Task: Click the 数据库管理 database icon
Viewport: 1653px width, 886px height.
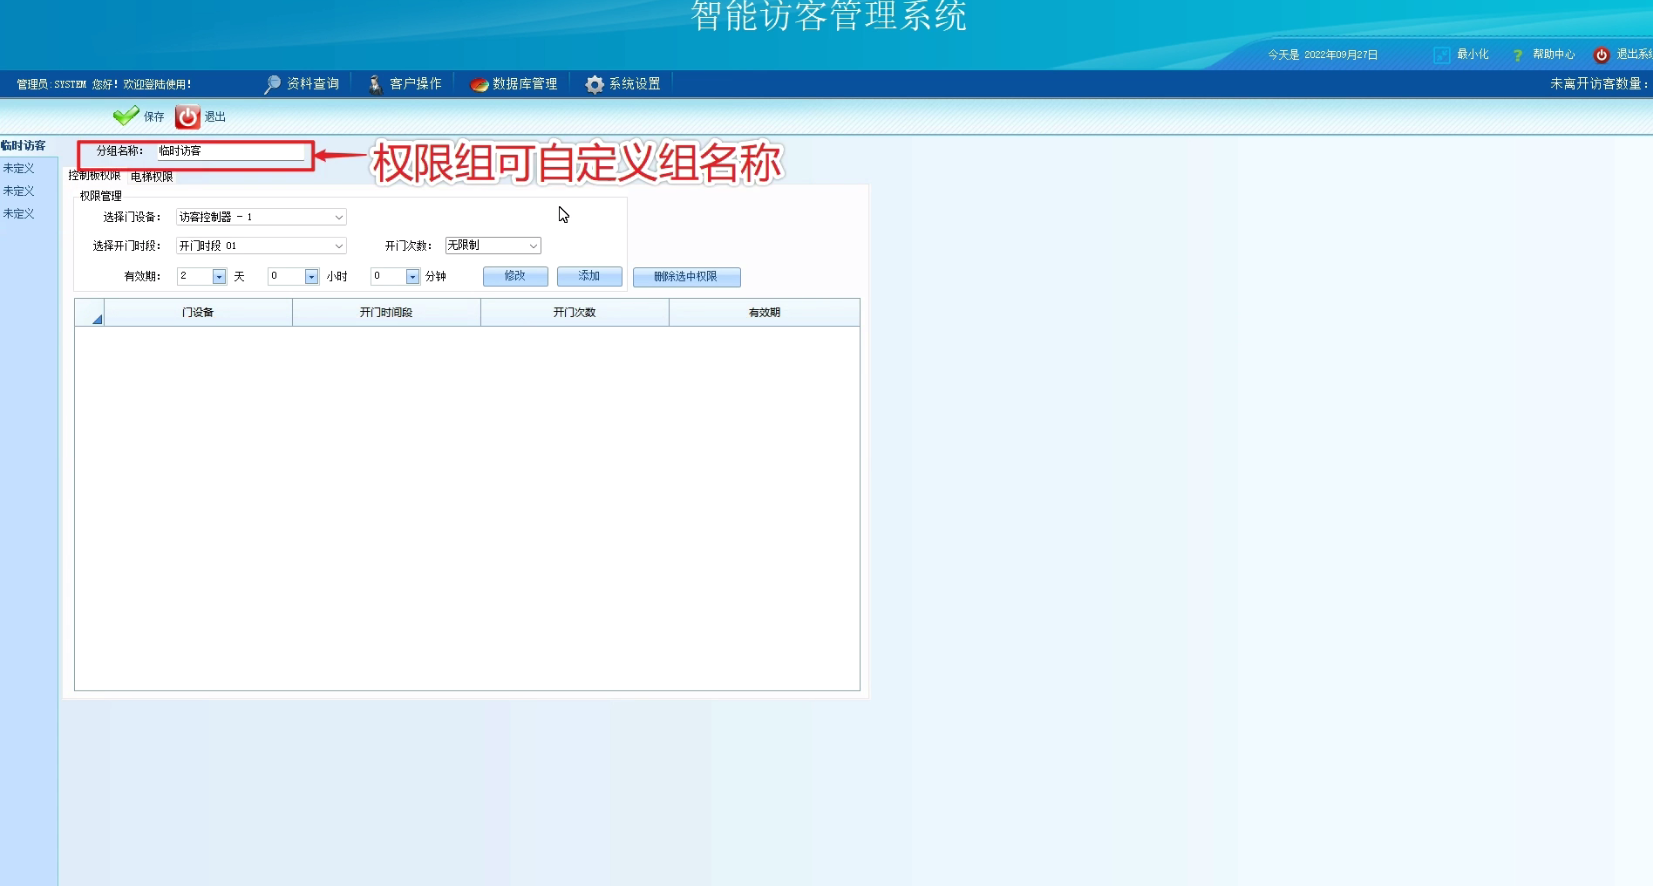Action: [x=479, y=84]
